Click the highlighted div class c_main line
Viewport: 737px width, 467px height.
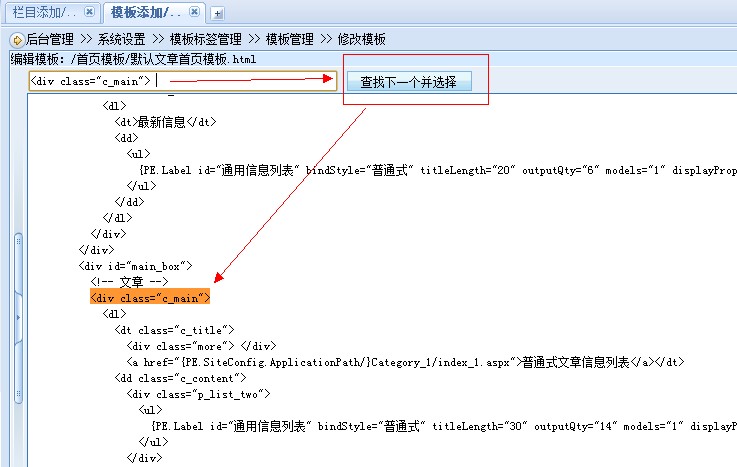point(149,298)
